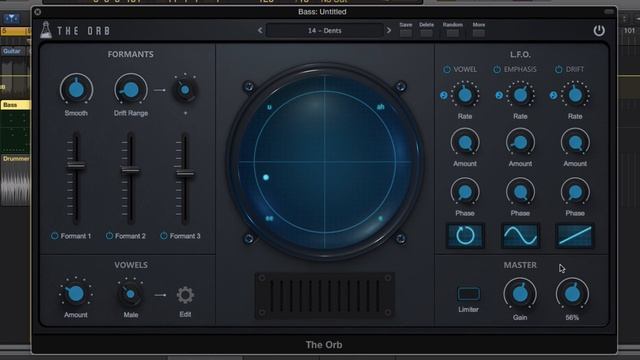640x360 pixels.
Task: Select the Drummer track in the DAW behind
Action: click(16, 158)
